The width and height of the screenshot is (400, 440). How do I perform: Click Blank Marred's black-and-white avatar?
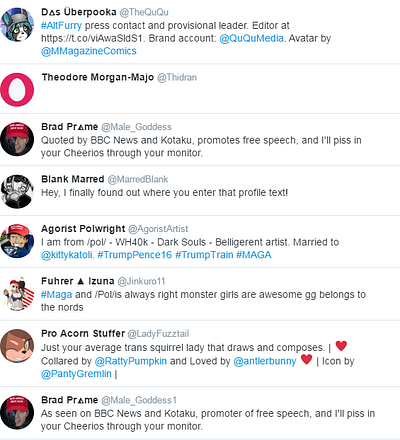click(17, 192)
